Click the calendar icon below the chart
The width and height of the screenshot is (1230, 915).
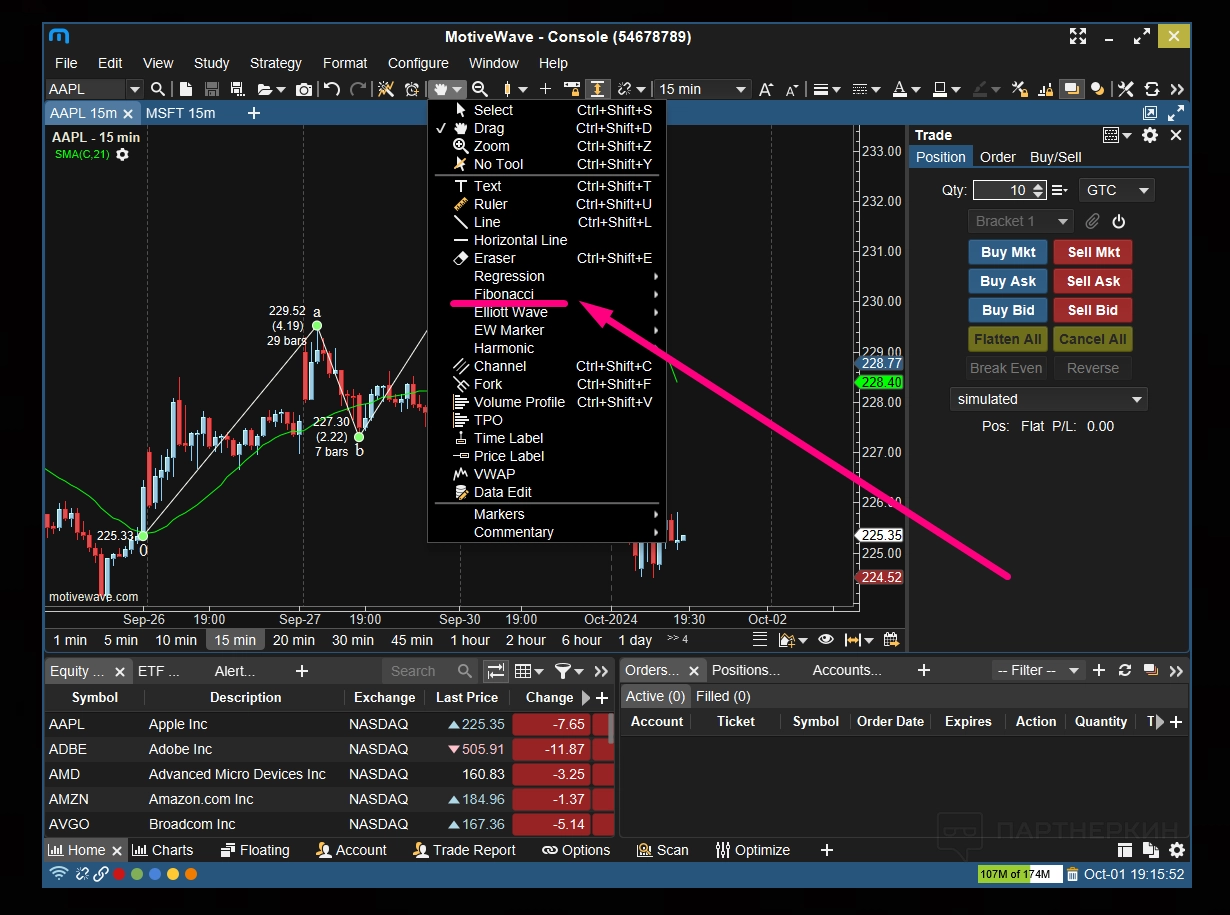pos(891,640)
